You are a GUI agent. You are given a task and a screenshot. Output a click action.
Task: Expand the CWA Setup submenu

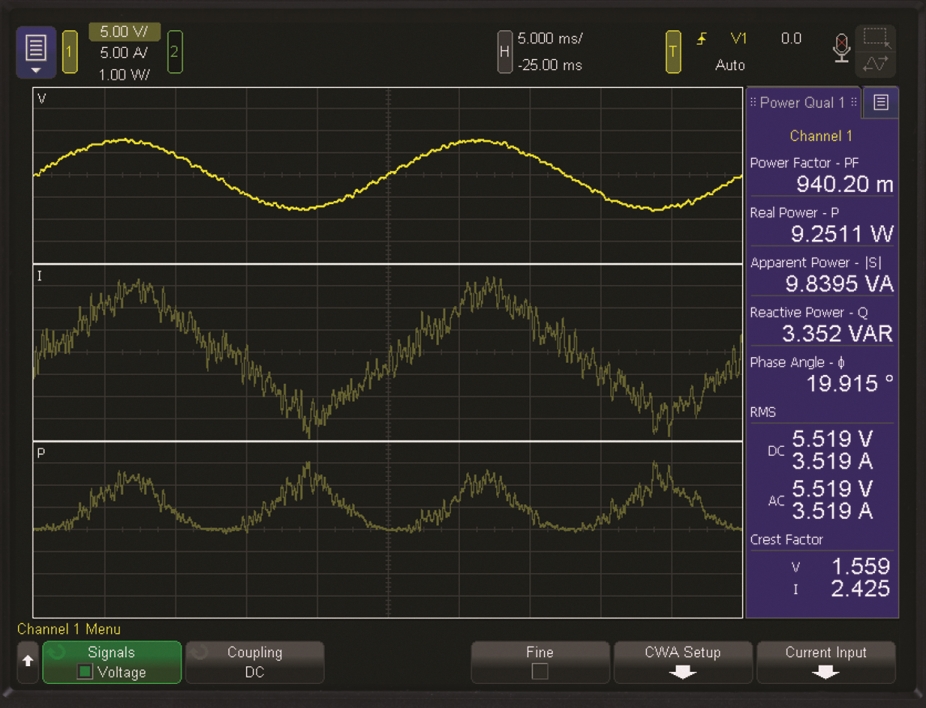click(x=683, y=662)
